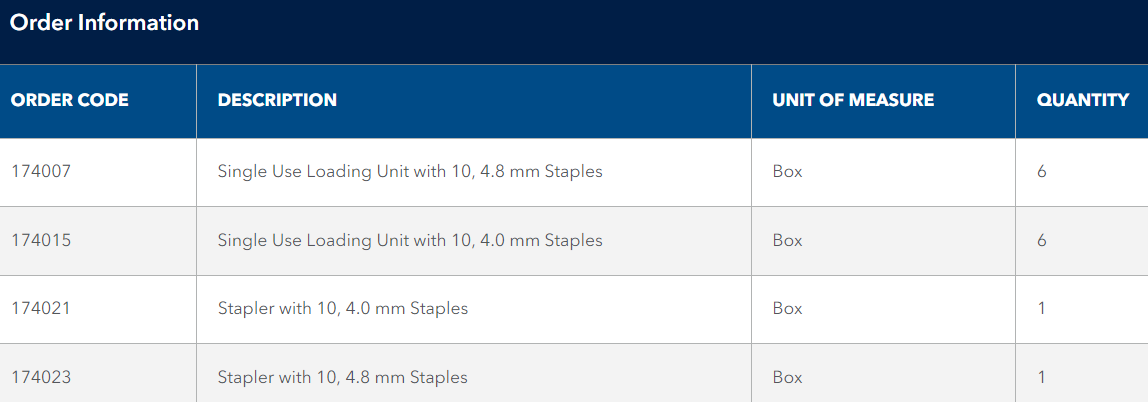Select order code 174021

point(41,308)
